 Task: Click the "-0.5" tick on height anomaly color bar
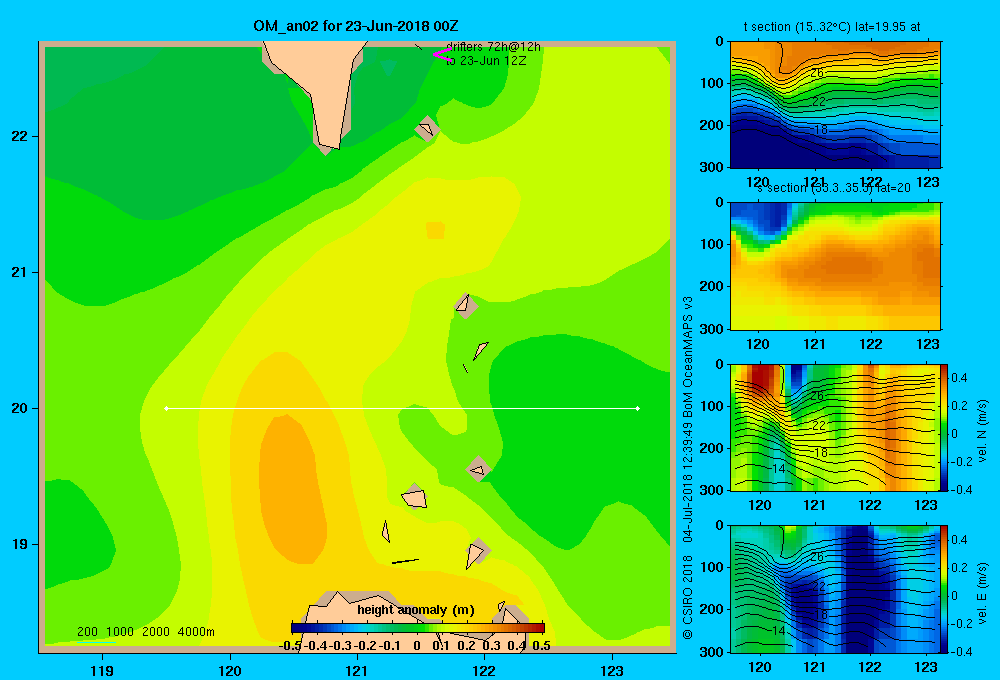point(290,646)
